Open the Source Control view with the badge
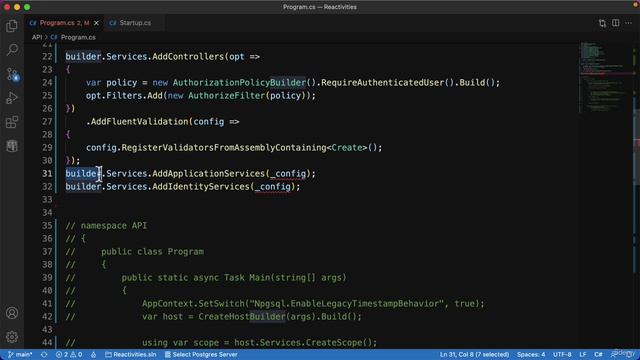Screen dimensions: 640x360 click(12, 74)
